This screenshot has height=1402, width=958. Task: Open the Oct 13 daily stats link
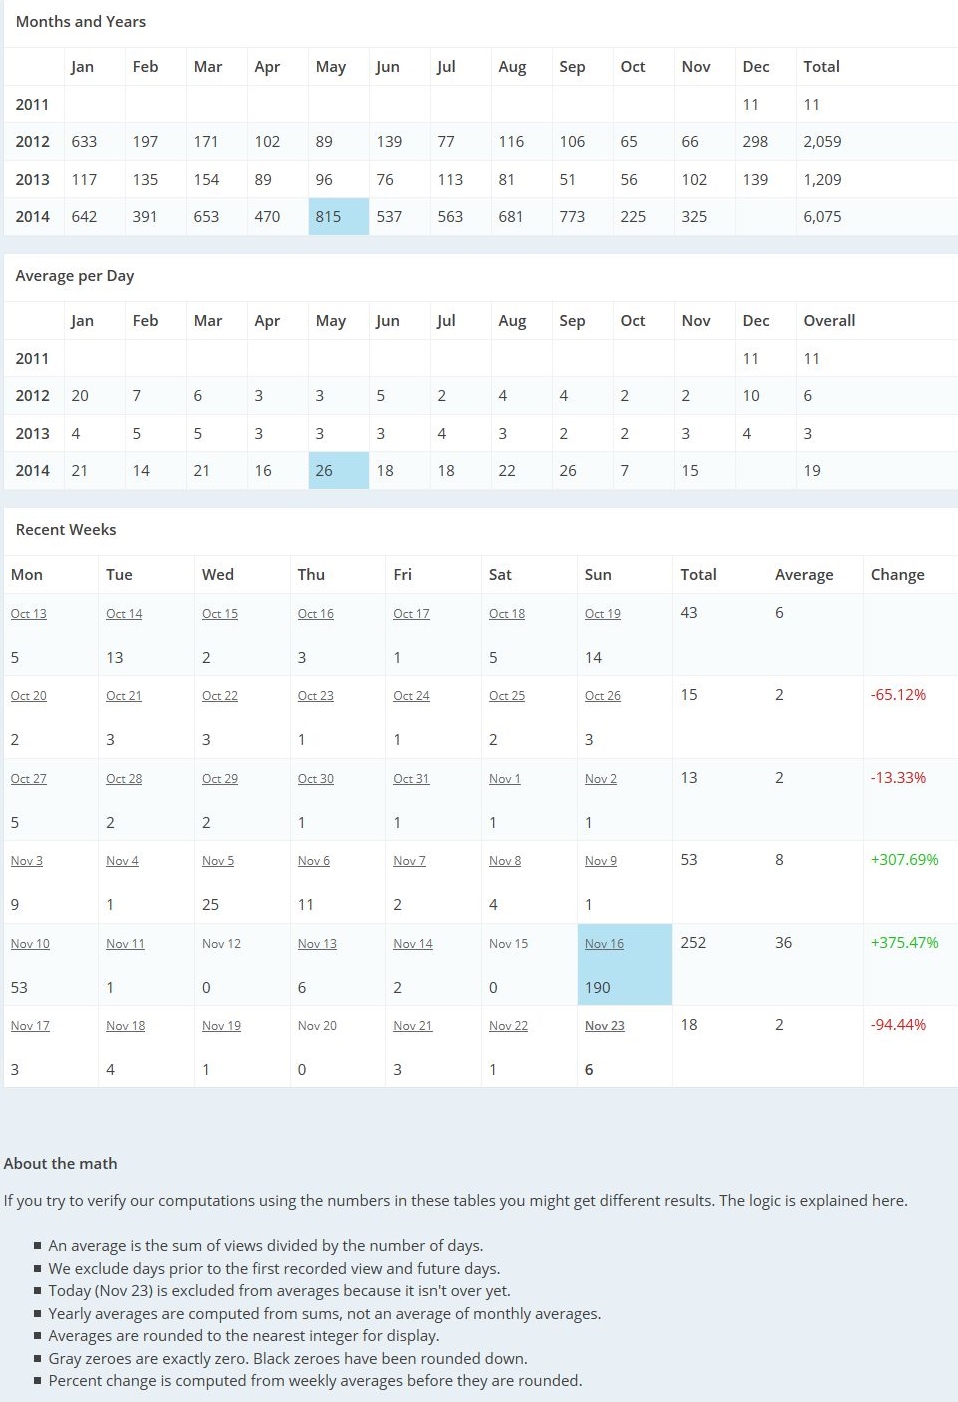(28, 614)
